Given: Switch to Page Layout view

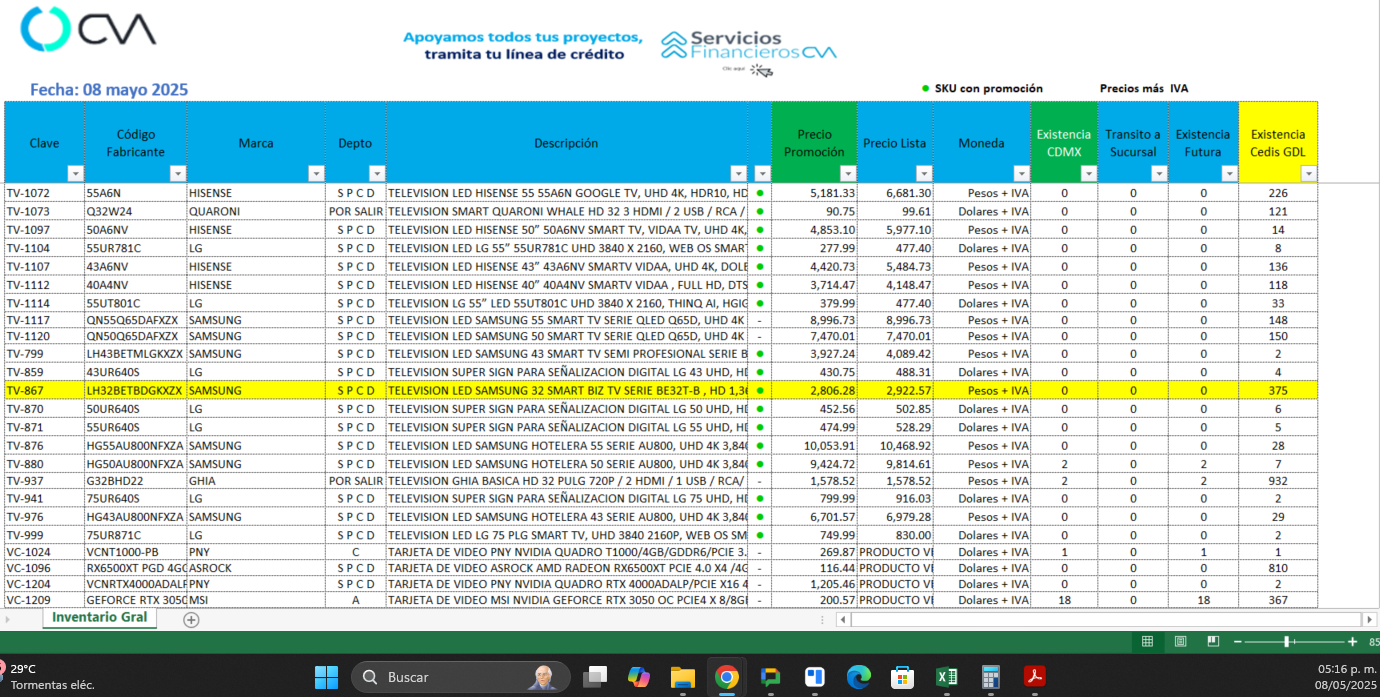Looking at the screenshot, I should (x=1180, y=641).
